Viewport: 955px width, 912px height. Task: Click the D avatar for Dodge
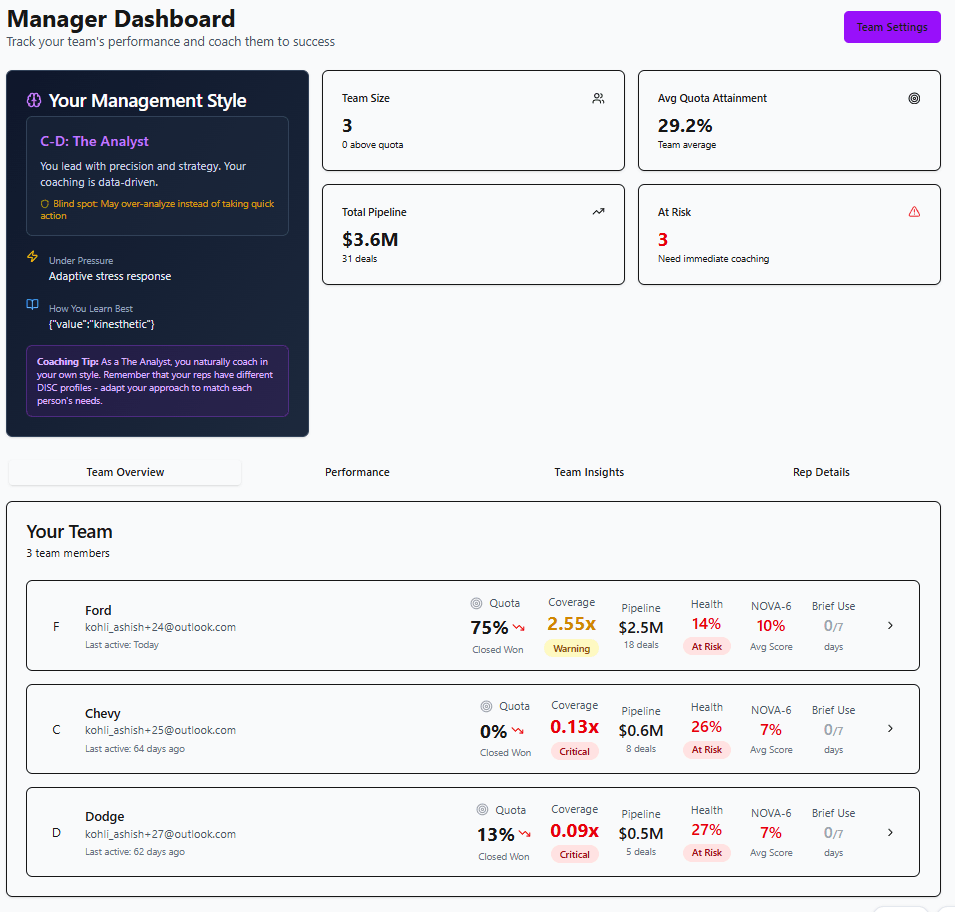[56, 833]
